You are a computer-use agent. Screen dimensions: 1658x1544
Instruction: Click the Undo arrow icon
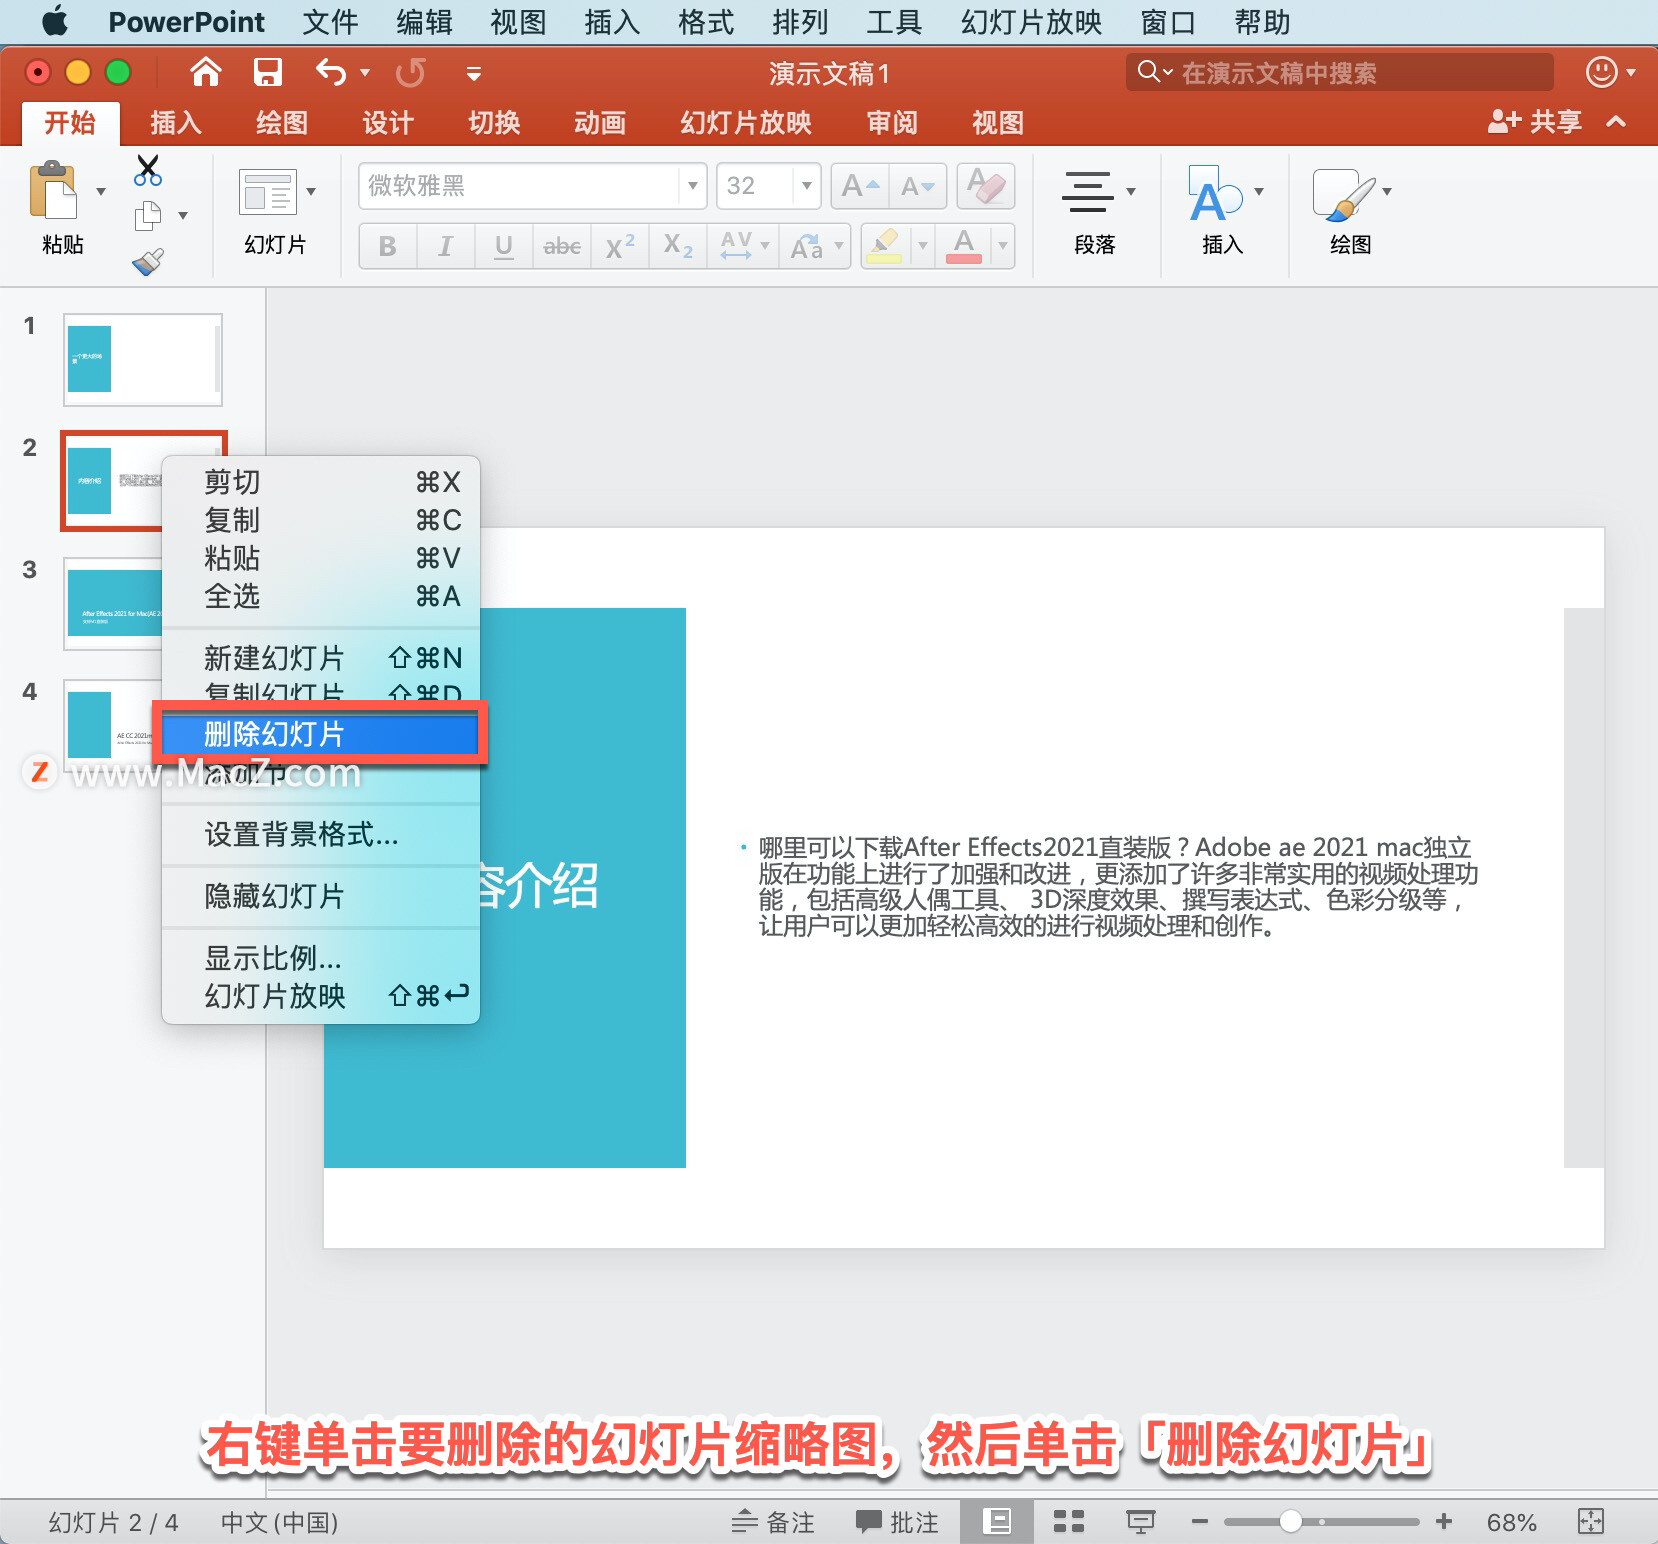coord(330,72)
